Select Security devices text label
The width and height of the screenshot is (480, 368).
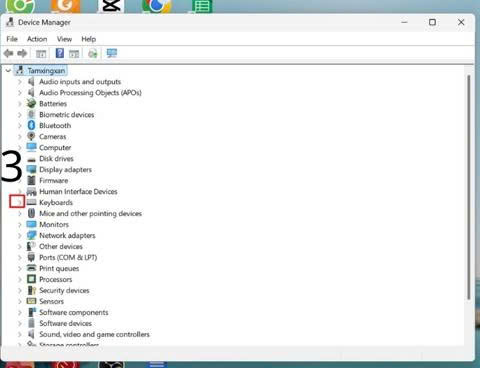coord(64,290)
